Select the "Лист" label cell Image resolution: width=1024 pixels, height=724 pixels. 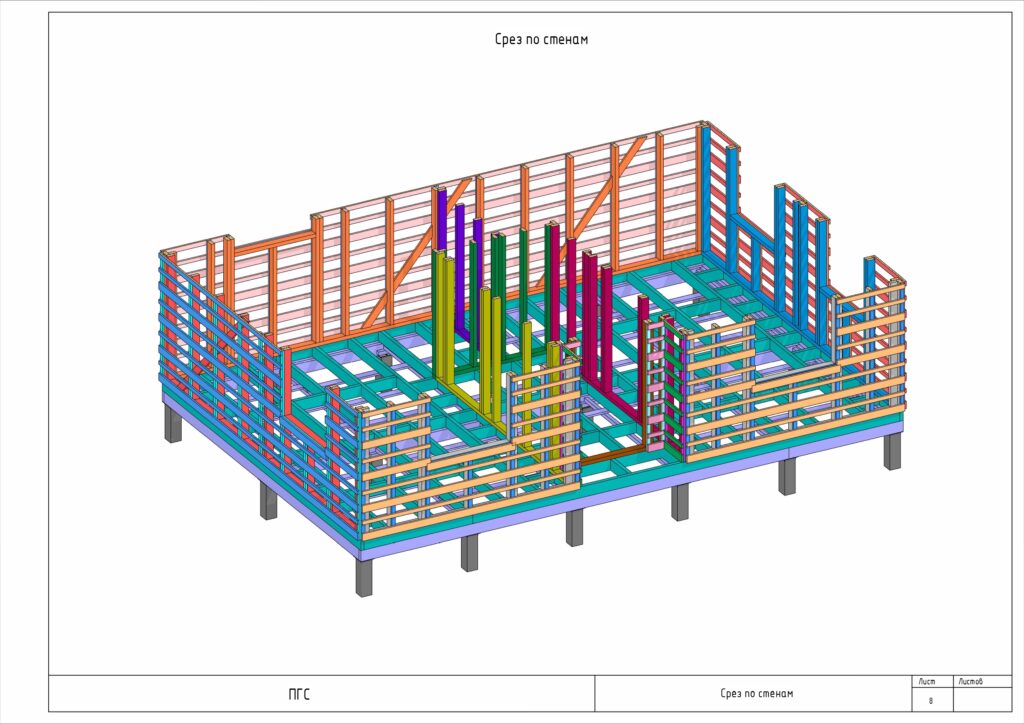pyautogui.click(x=928, y=681)
